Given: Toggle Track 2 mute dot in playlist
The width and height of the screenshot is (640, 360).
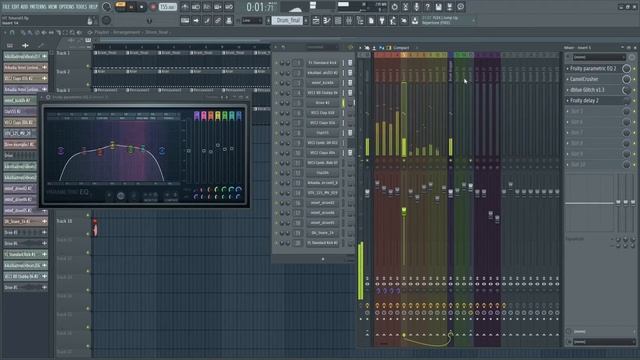Looking at the screenshot, I should (88, 84).
